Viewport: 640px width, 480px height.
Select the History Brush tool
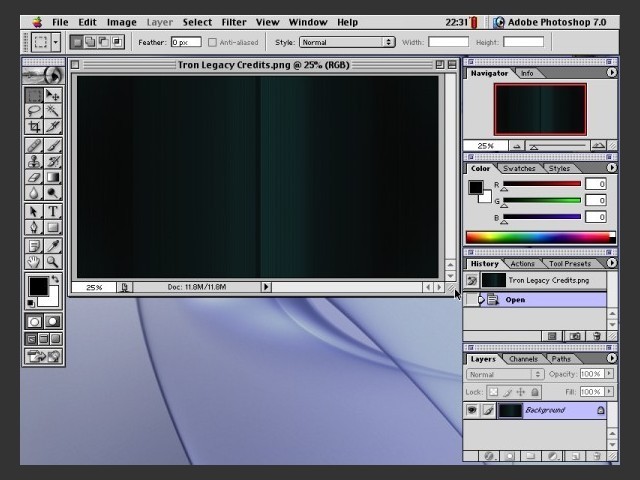53,161
